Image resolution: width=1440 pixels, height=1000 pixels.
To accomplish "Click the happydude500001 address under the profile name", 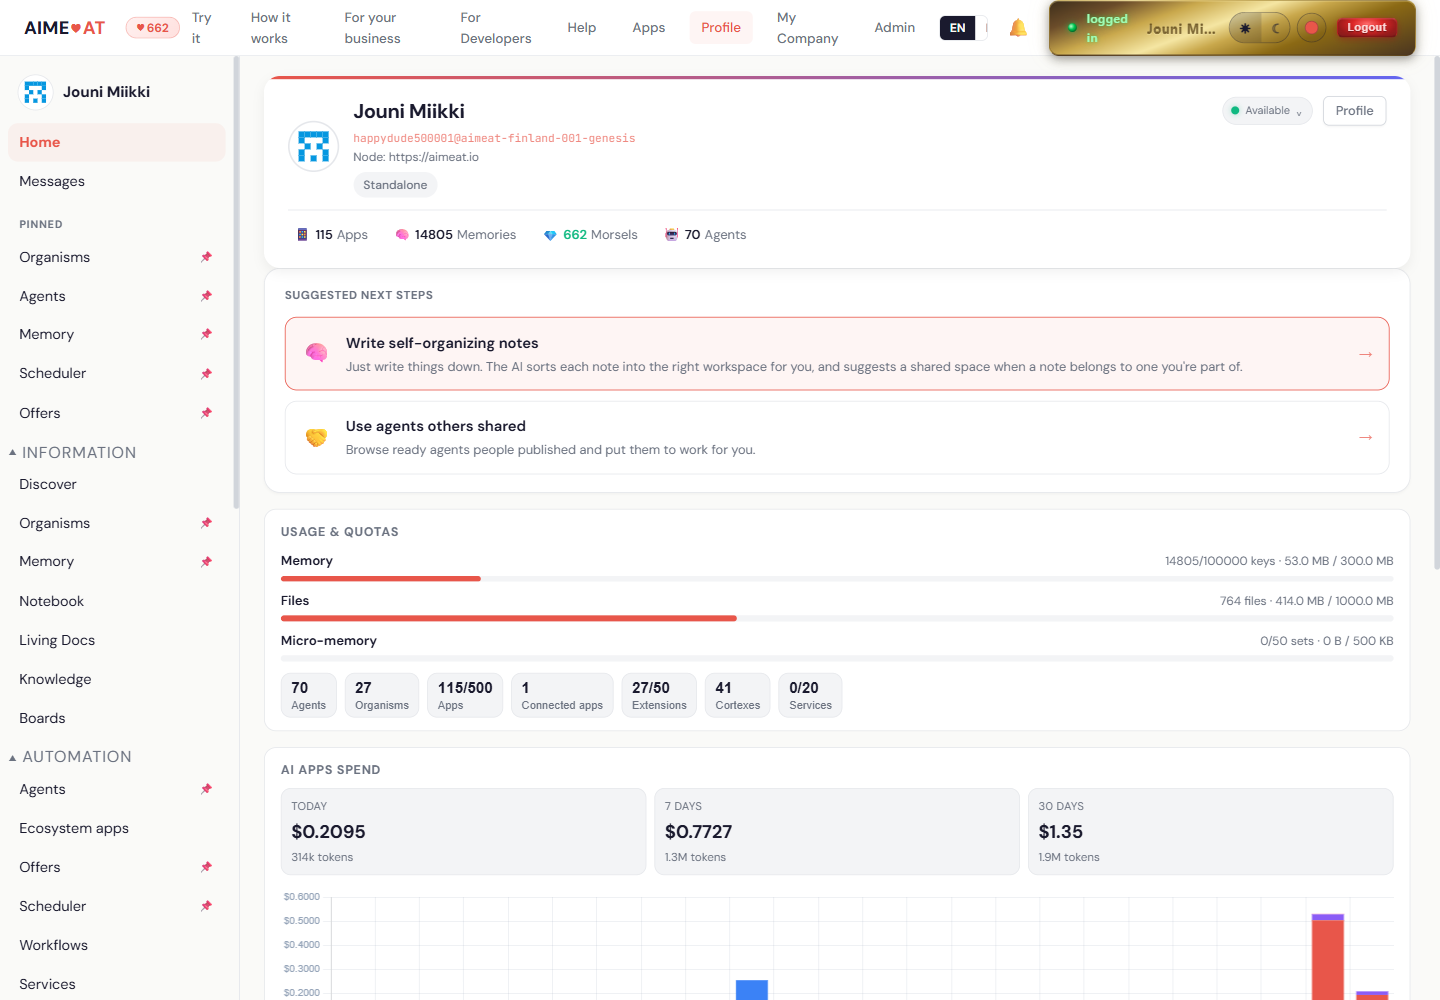I will pos(494,139).
